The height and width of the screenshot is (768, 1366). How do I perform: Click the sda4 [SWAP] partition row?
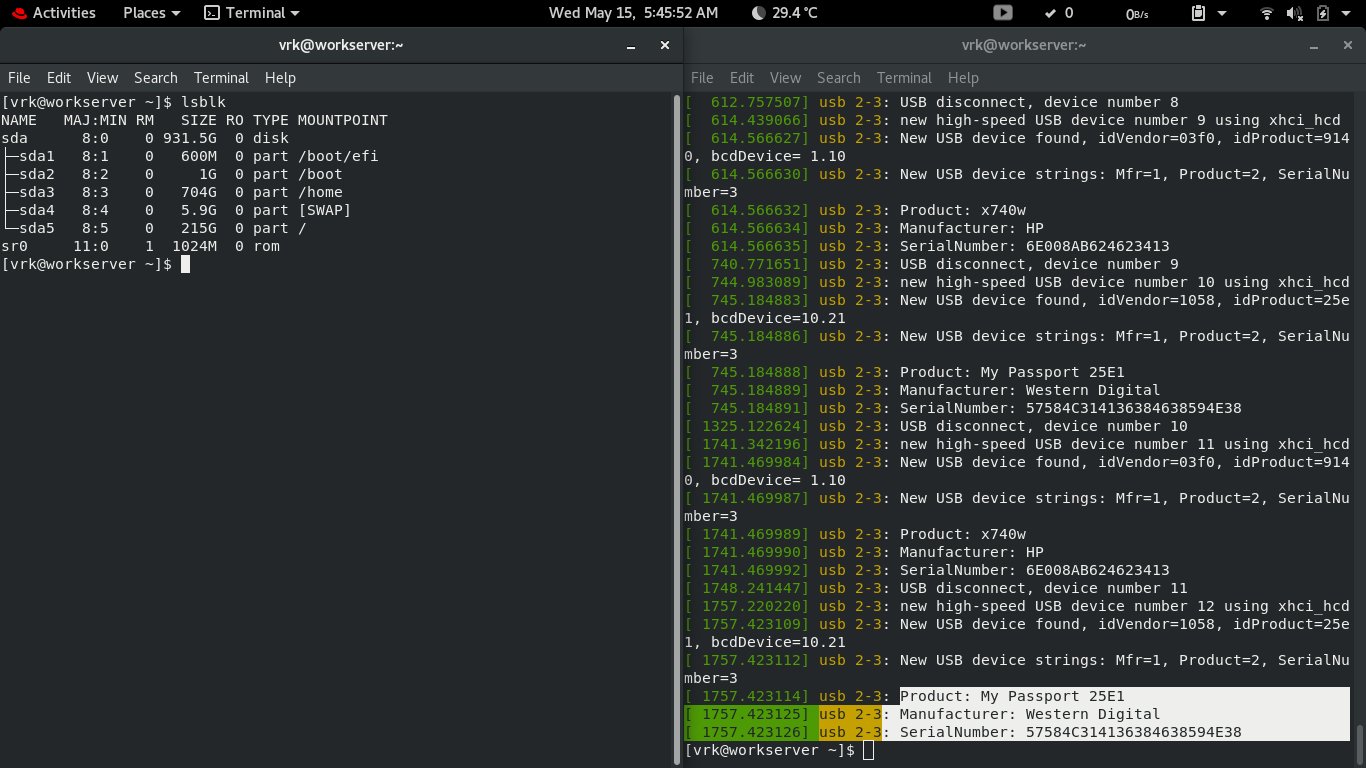(176, 210)
